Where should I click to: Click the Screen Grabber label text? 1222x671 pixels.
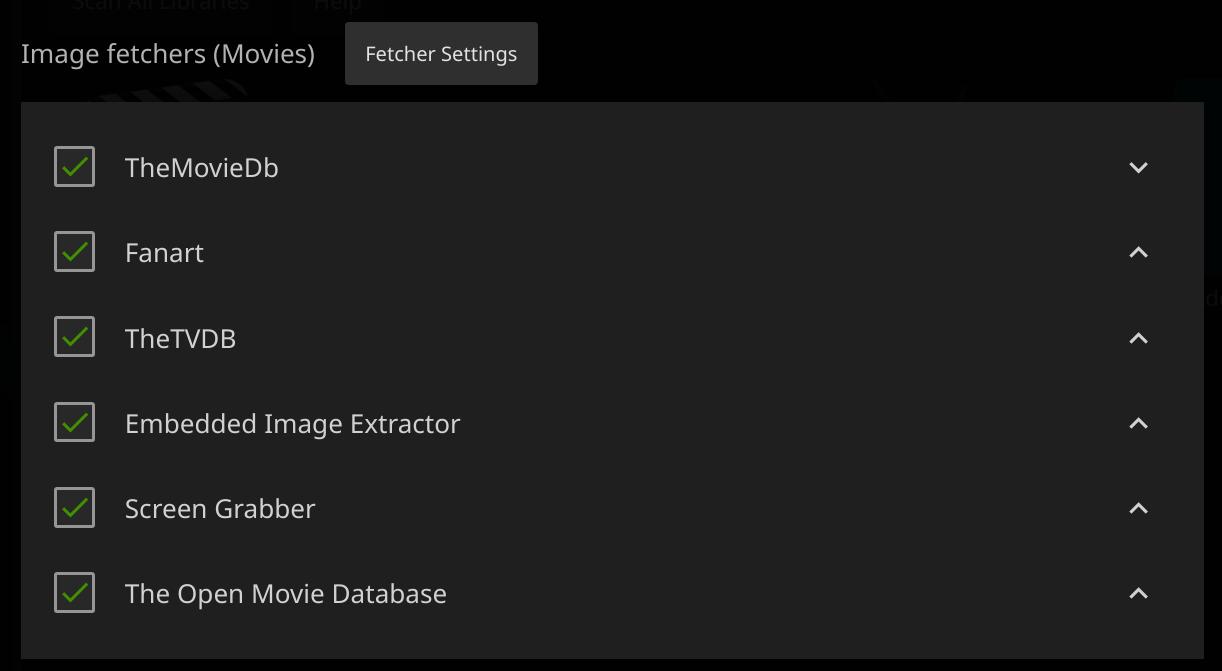coord(220,509)
